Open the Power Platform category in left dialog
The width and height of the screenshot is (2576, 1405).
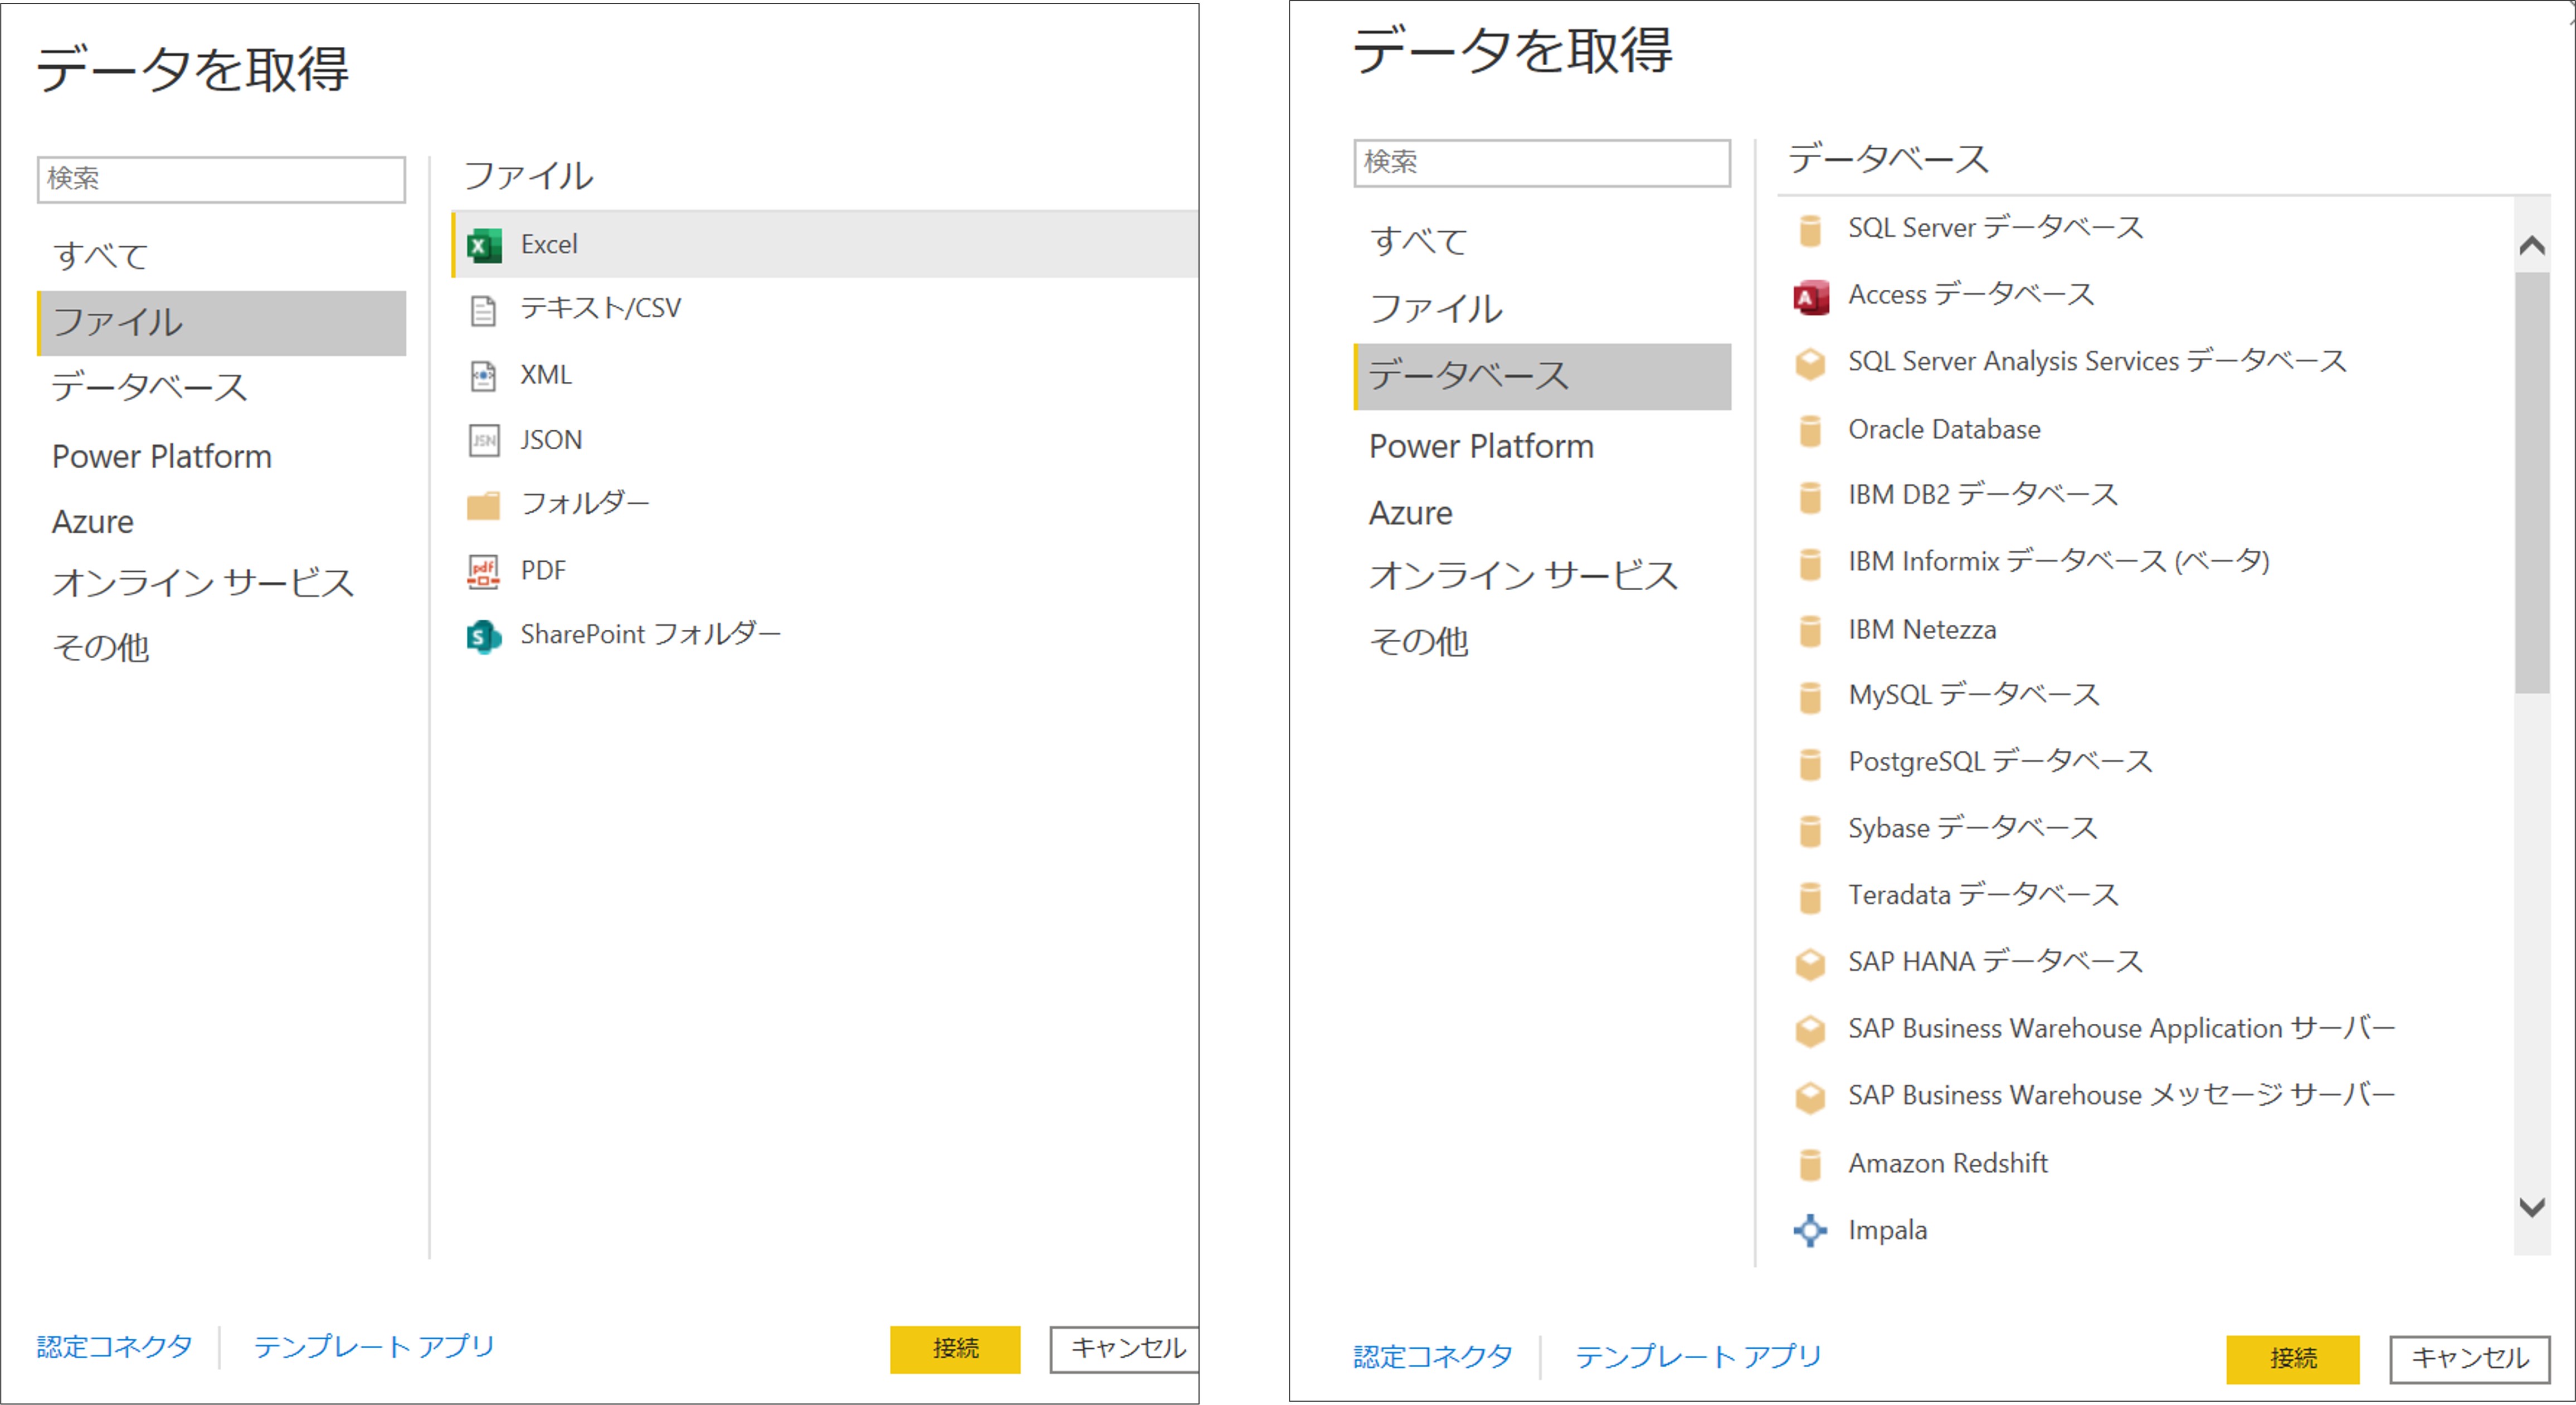pyautogui.click(x=162, y=457)
